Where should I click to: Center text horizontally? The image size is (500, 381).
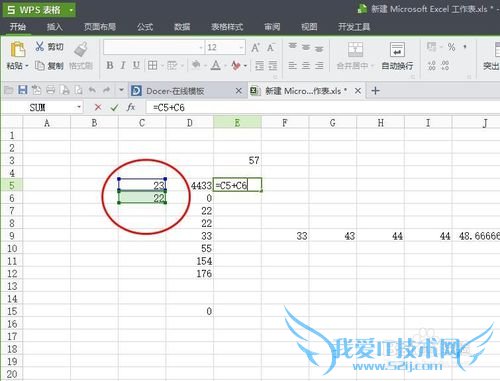pos(306,65)
